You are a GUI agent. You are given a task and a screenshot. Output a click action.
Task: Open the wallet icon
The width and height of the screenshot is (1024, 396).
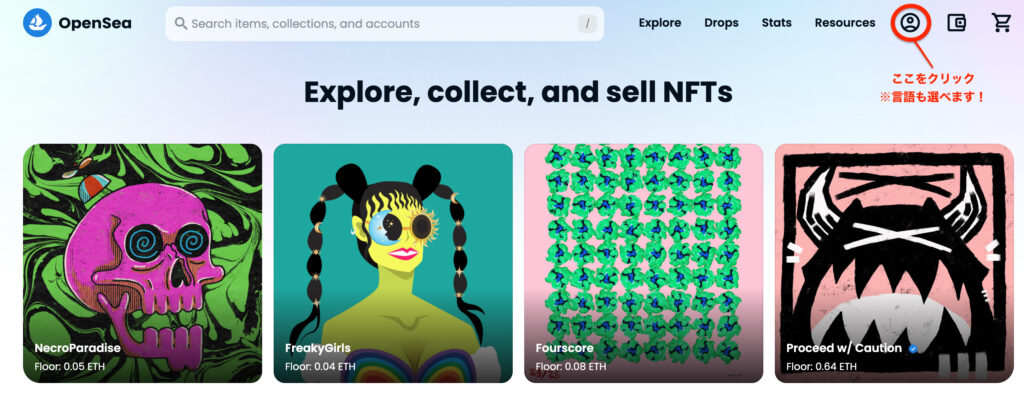pos(957,23)
